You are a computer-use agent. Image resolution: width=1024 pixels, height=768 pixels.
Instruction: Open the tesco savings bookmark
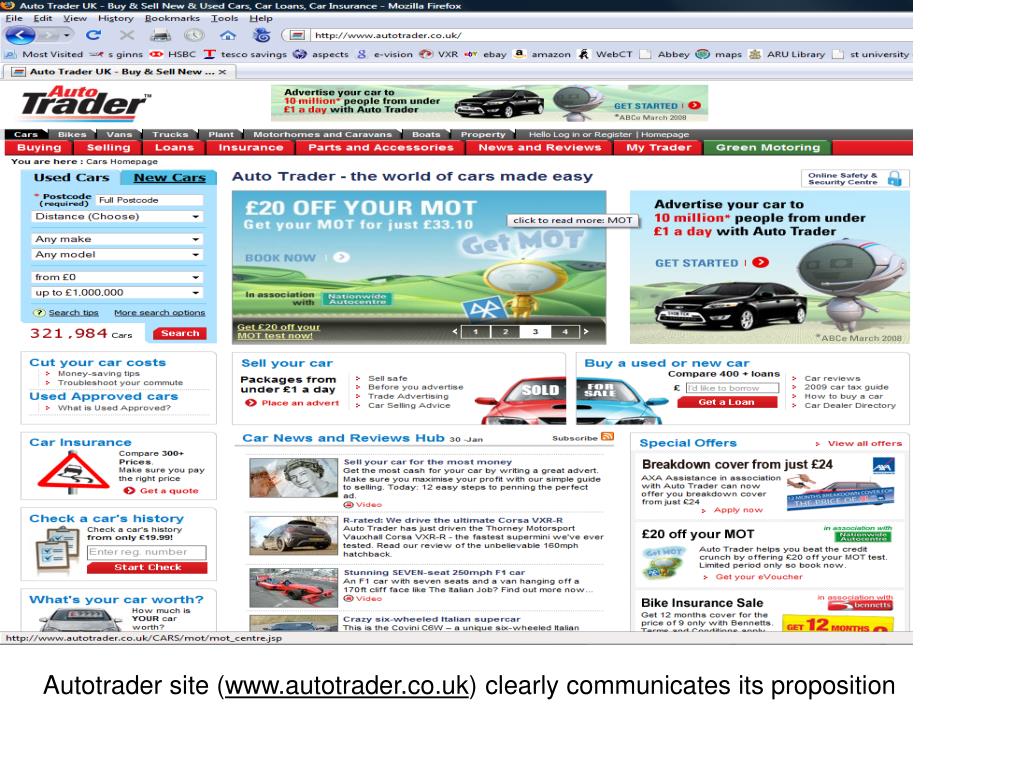tap(246, 54)
